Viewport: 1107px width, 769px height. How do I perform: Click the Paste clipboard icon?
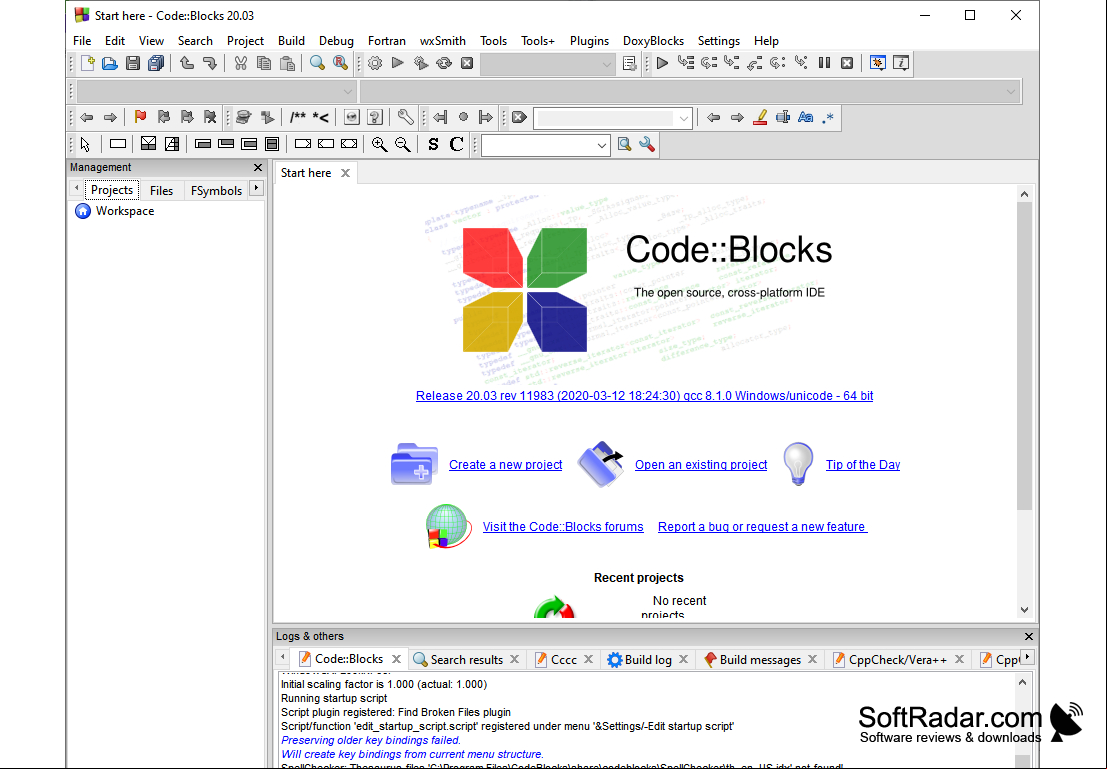pos(287,64)
